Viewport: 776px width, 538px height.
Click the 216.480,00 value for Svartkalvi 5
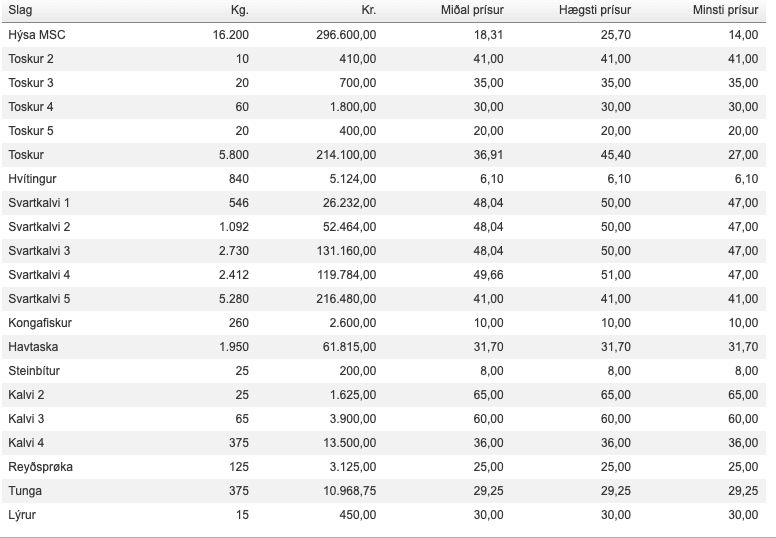[346, 299]
